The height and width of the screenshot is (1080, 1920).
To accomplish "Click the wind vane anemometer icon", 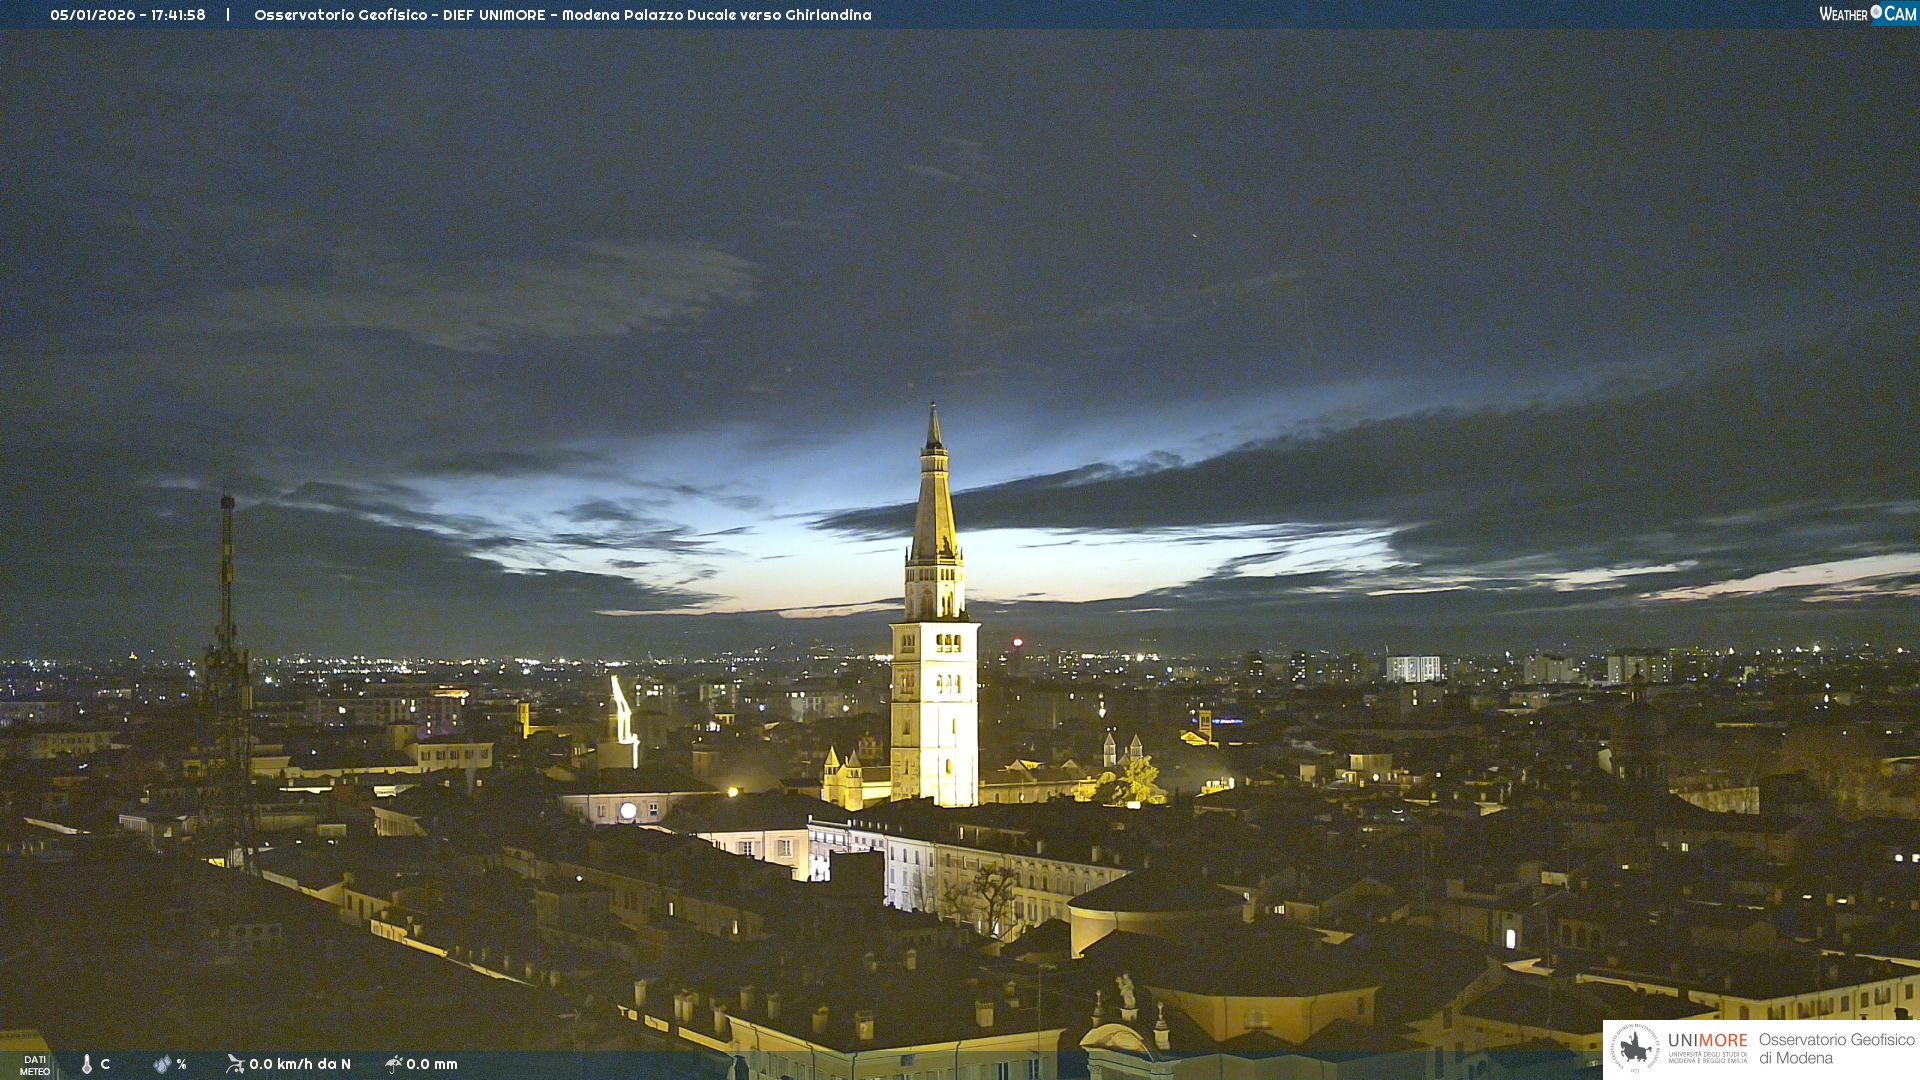I will 235,1064.
